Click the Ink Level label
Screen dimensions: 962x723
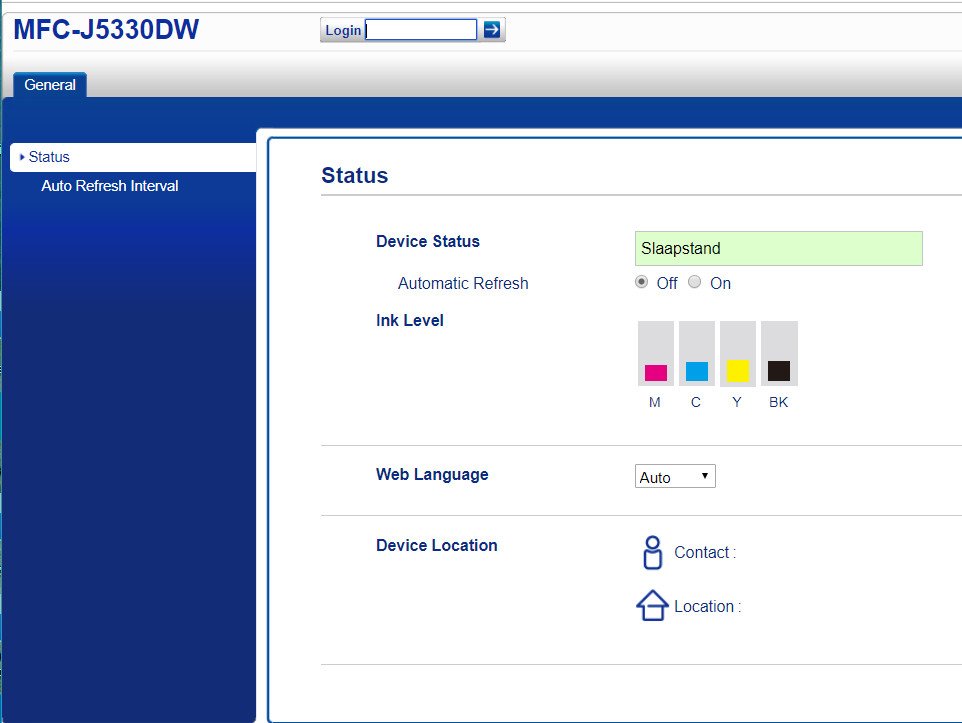point(409,320)
